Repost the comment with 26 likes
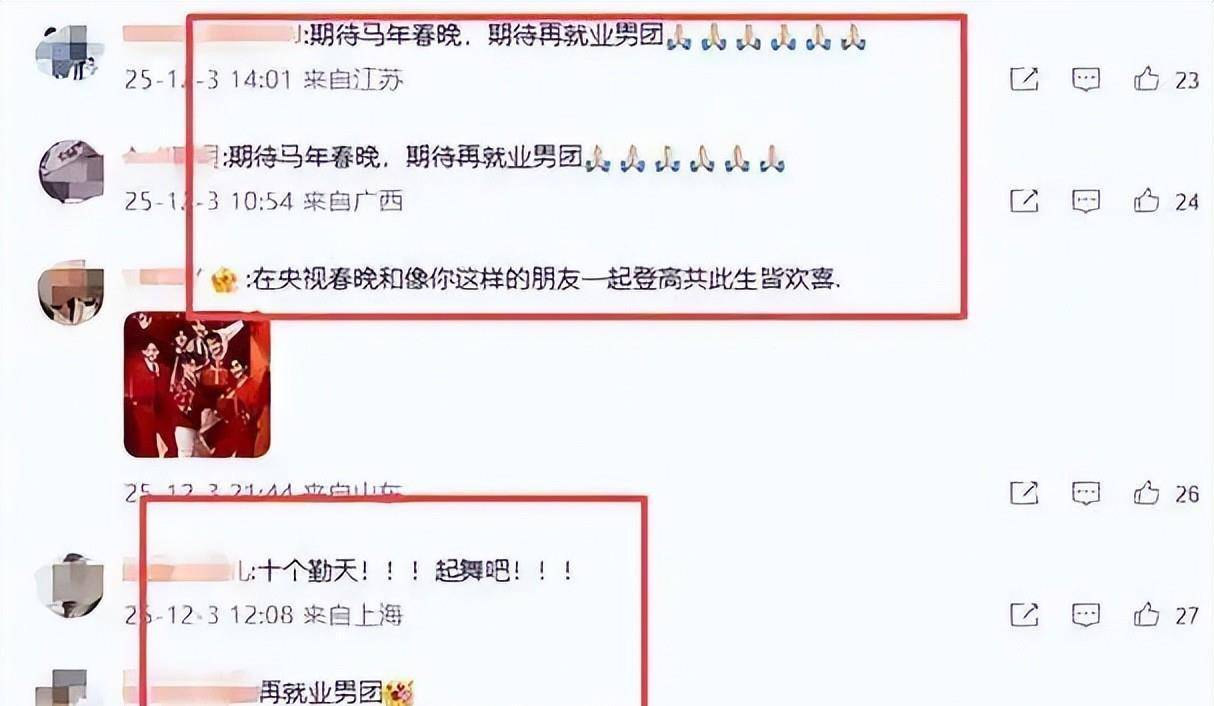This screenshot has width=1214, height=706. (1024, 493)
